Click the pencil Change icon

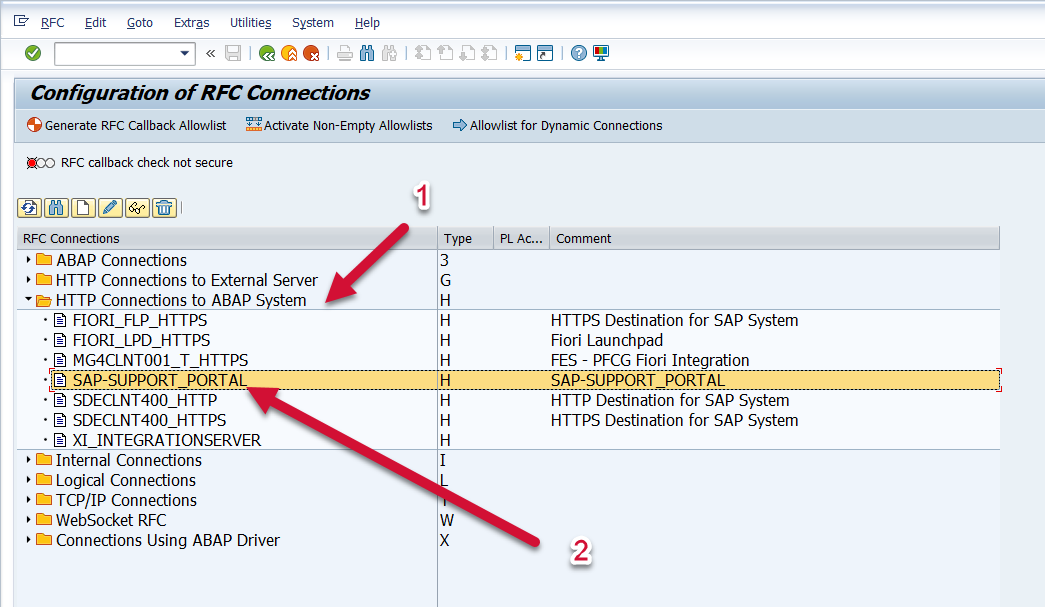coord(110,208)
